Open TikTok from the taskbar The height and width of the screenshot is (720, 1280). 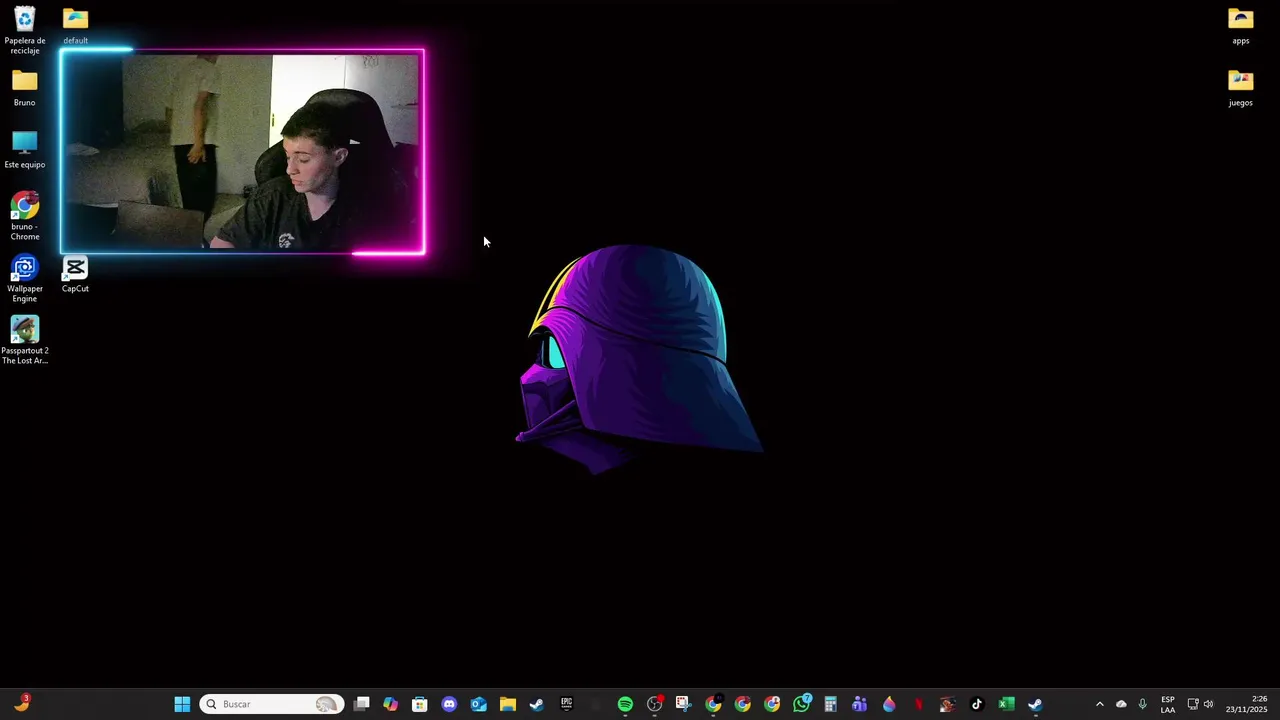tap(977, 704)
